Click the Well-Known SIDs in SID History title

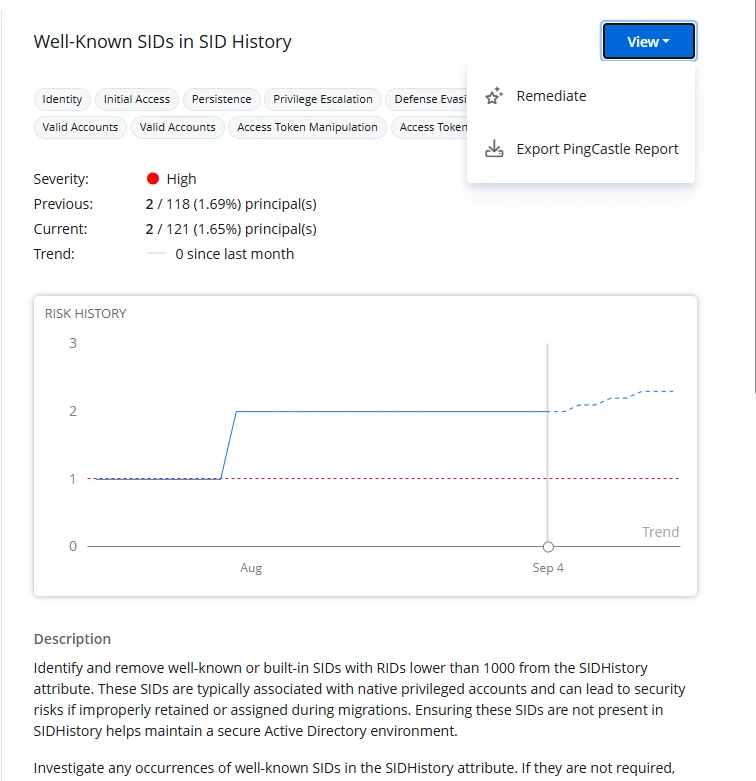[162, 42]
